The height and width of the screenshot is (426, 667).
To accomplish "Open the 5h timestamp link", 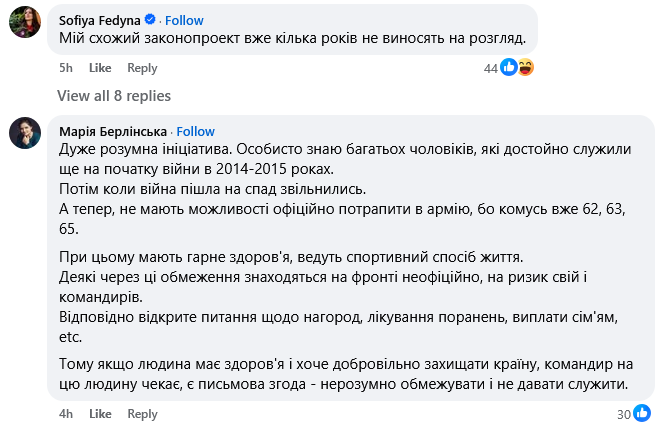I will (66, 68).
